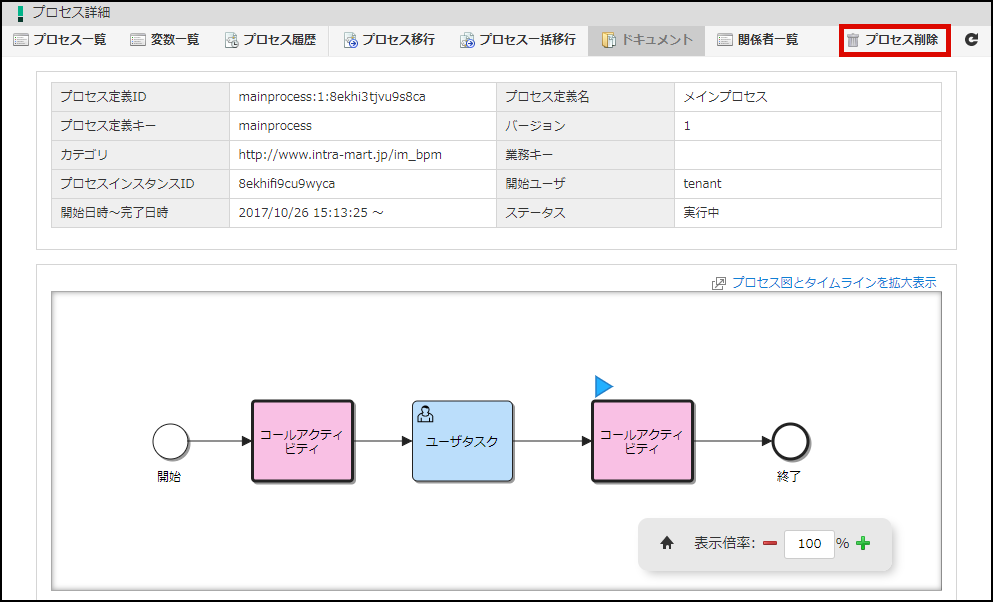Click the 業務キー label cell

pyautogui.click(x=585, y=154)
